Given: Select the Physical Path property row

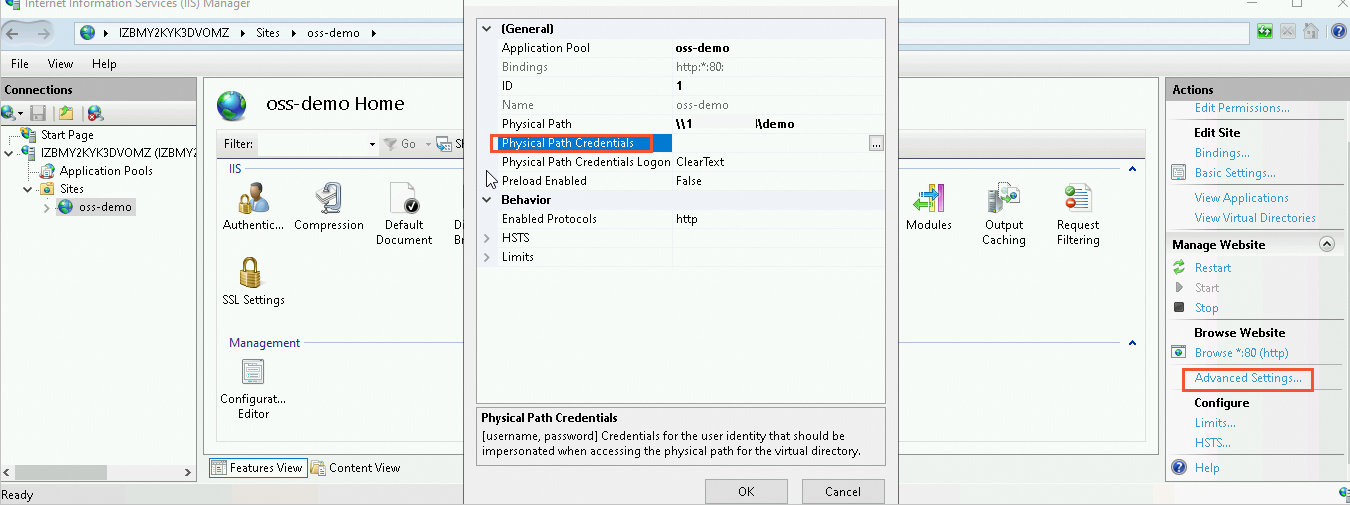Looking at the screenshot, I should (682, 124).
